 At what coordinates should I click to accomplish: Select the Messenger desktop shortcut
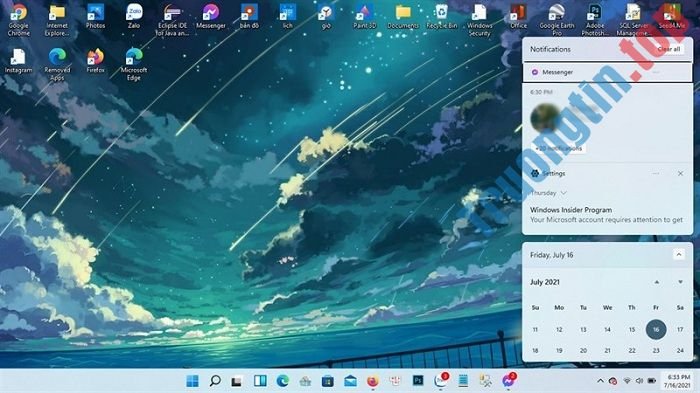coord(211,16)
